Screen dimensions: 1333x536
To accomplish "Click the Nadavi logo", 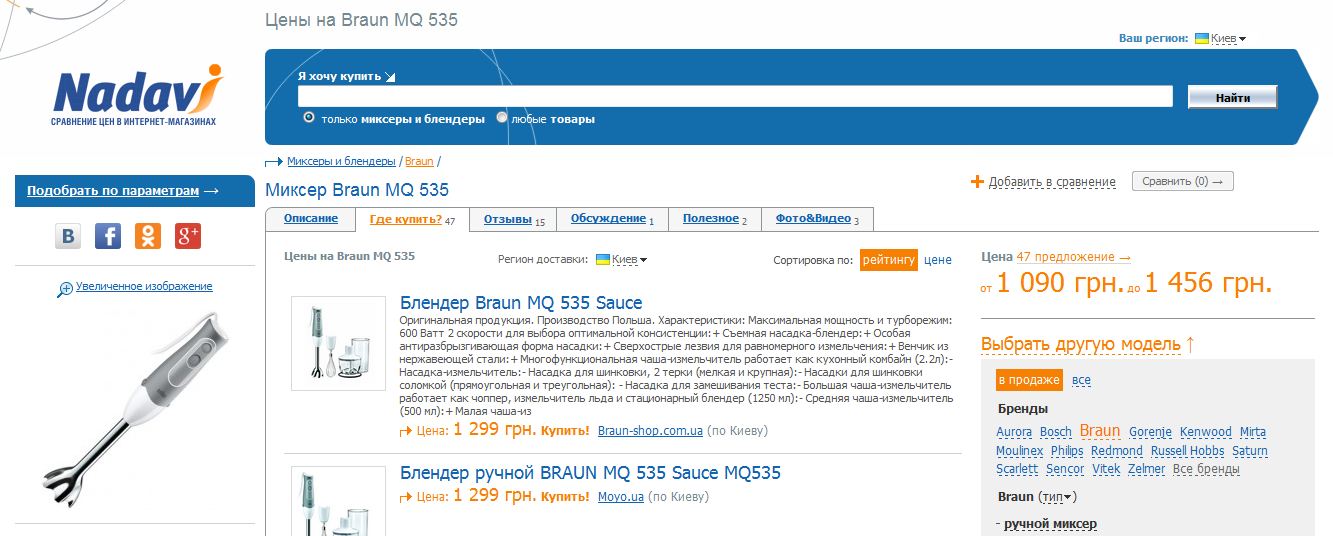I will tap(135, 97).
